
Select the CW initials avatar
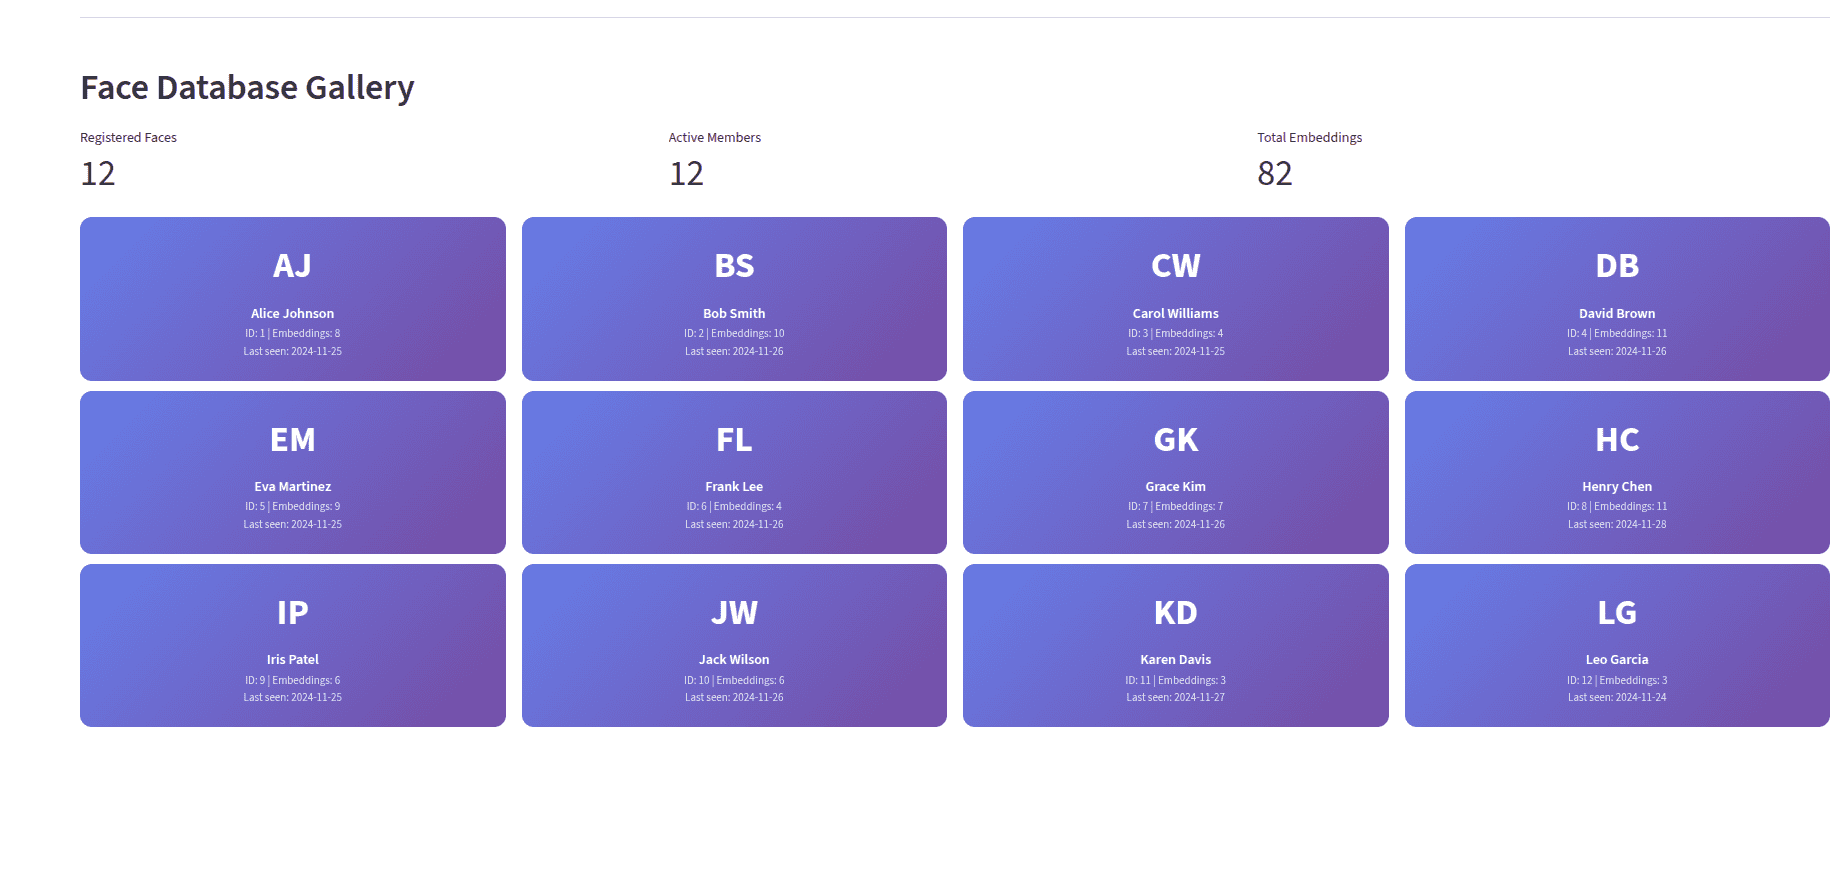click(1175, 266)
